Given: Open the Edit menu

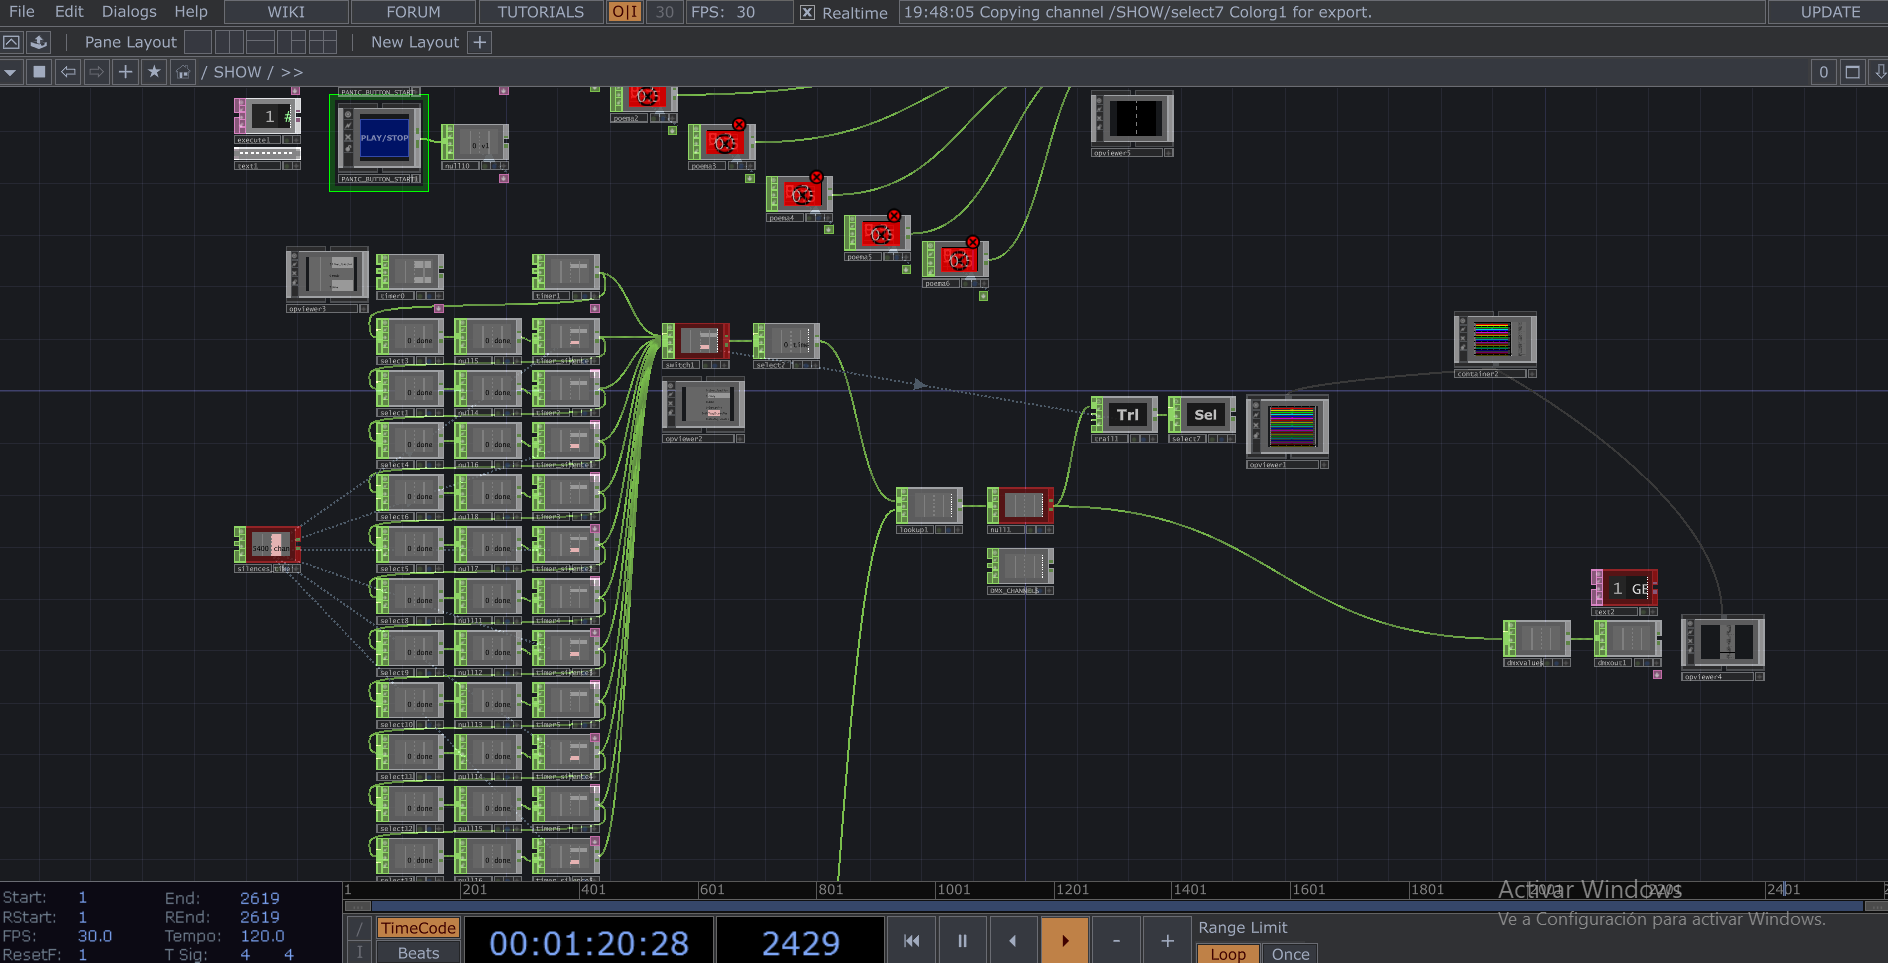Looking at the screenshot, I should point(69,12).
